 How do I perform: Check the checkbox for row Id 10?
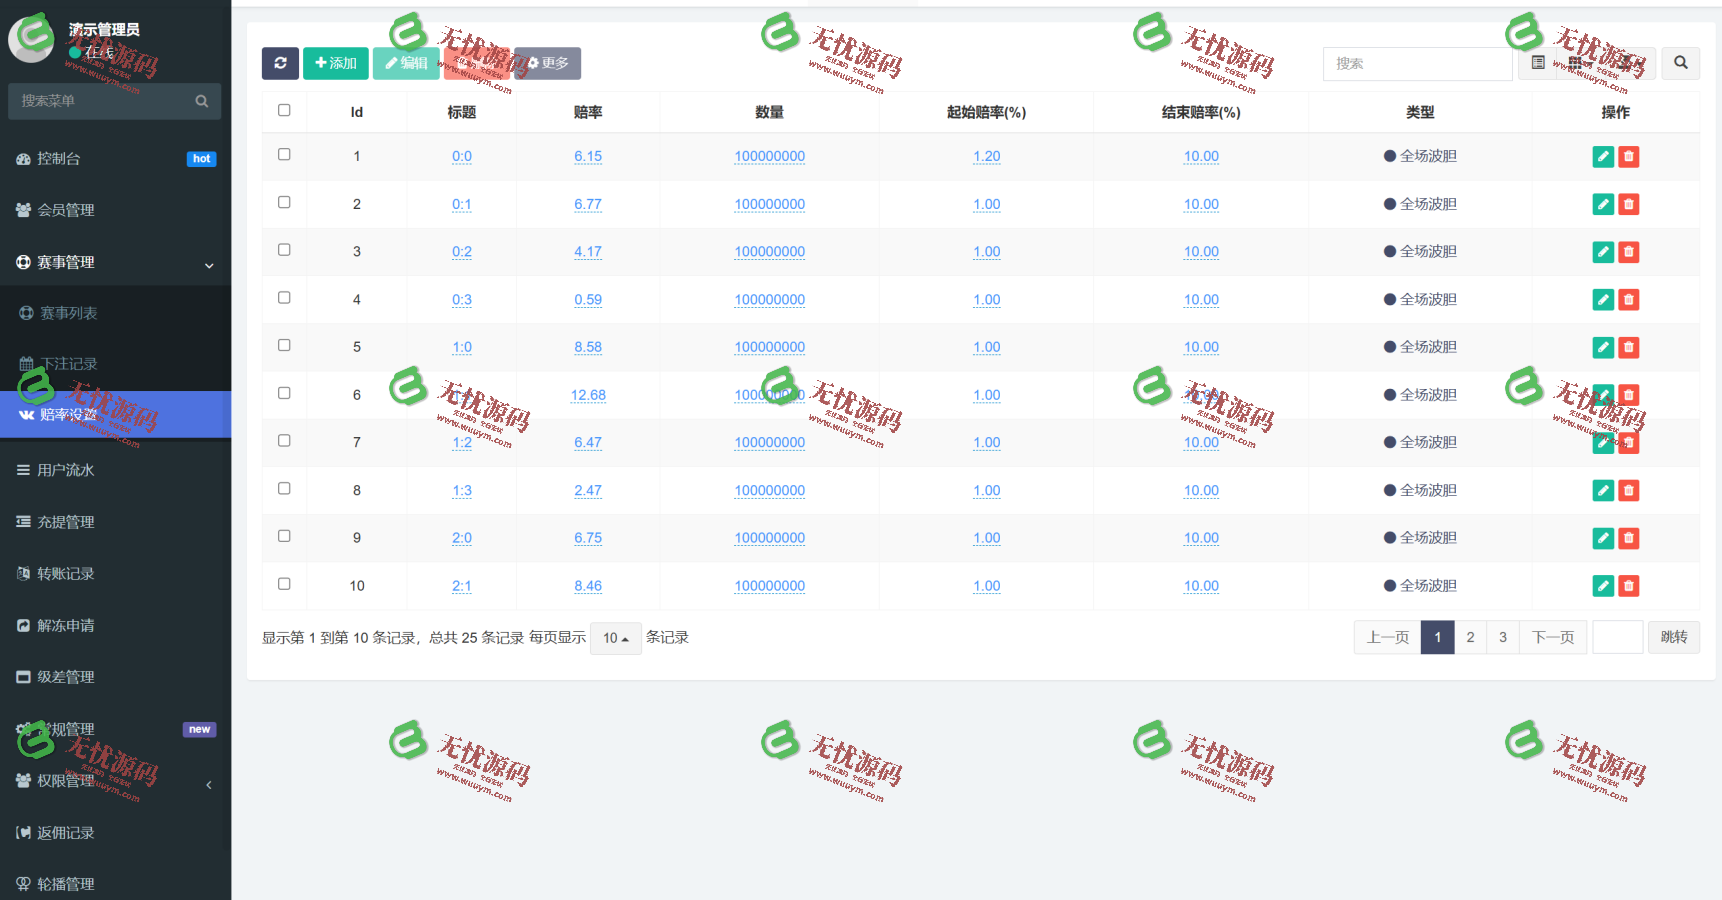(284, 583)
